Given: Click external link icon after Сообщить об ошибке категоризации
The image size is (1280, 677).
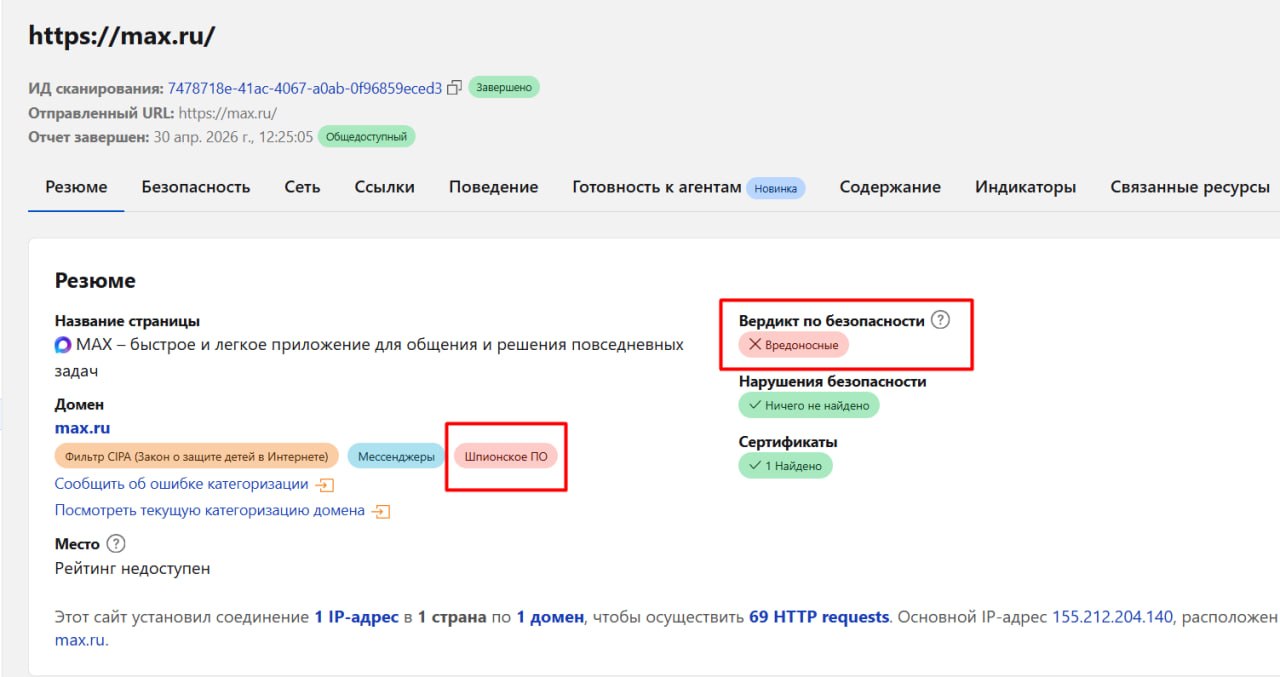Looking at the screenshot, I should click(x=324, y=485).
